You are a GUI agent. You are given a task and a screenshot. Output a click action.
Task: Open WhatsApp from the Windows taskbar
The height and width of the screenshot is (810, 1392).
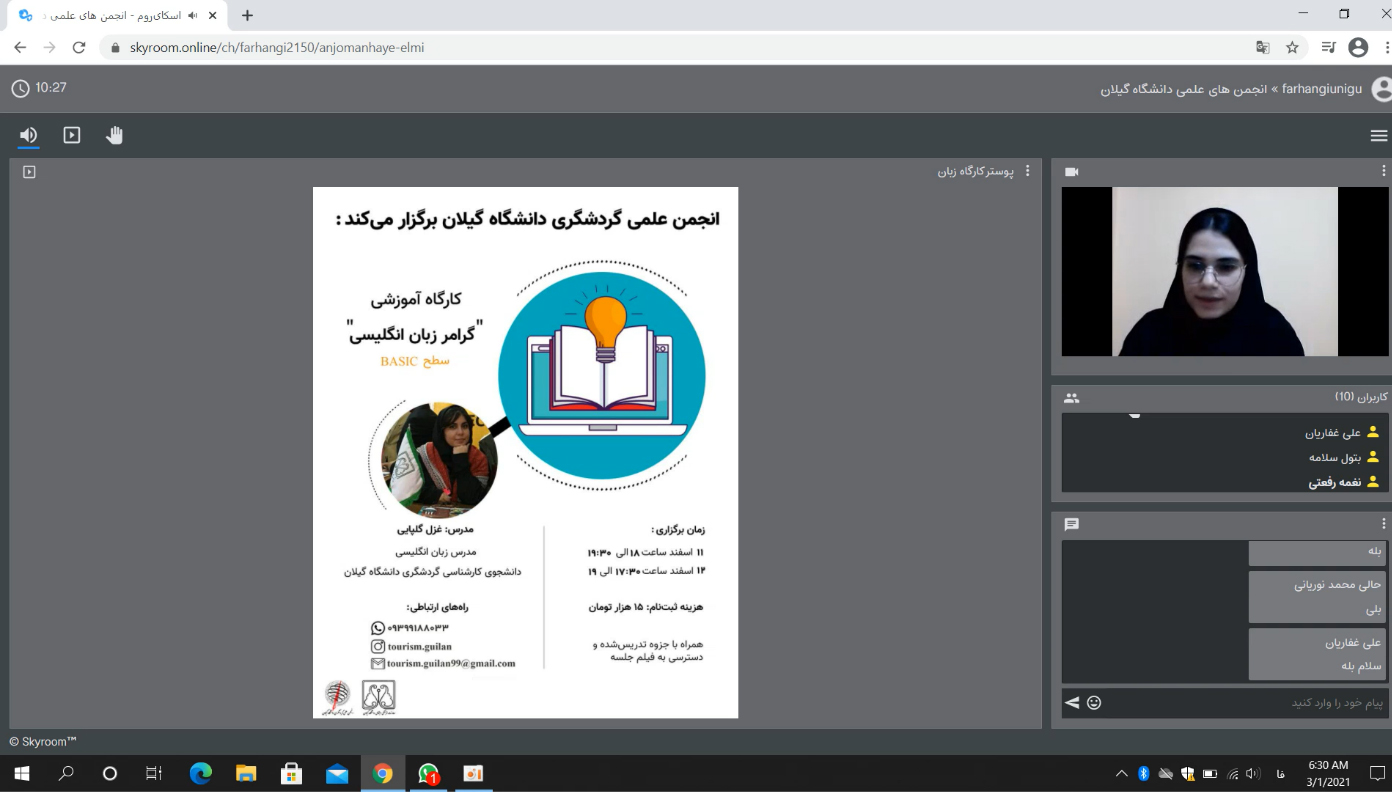(x=428, y=774)
